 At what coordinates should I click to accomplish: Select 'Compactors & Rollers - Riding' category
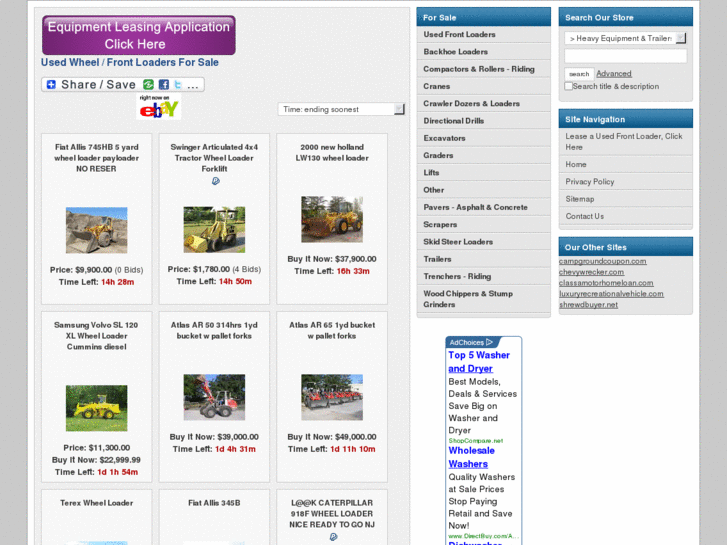point(484,69)
